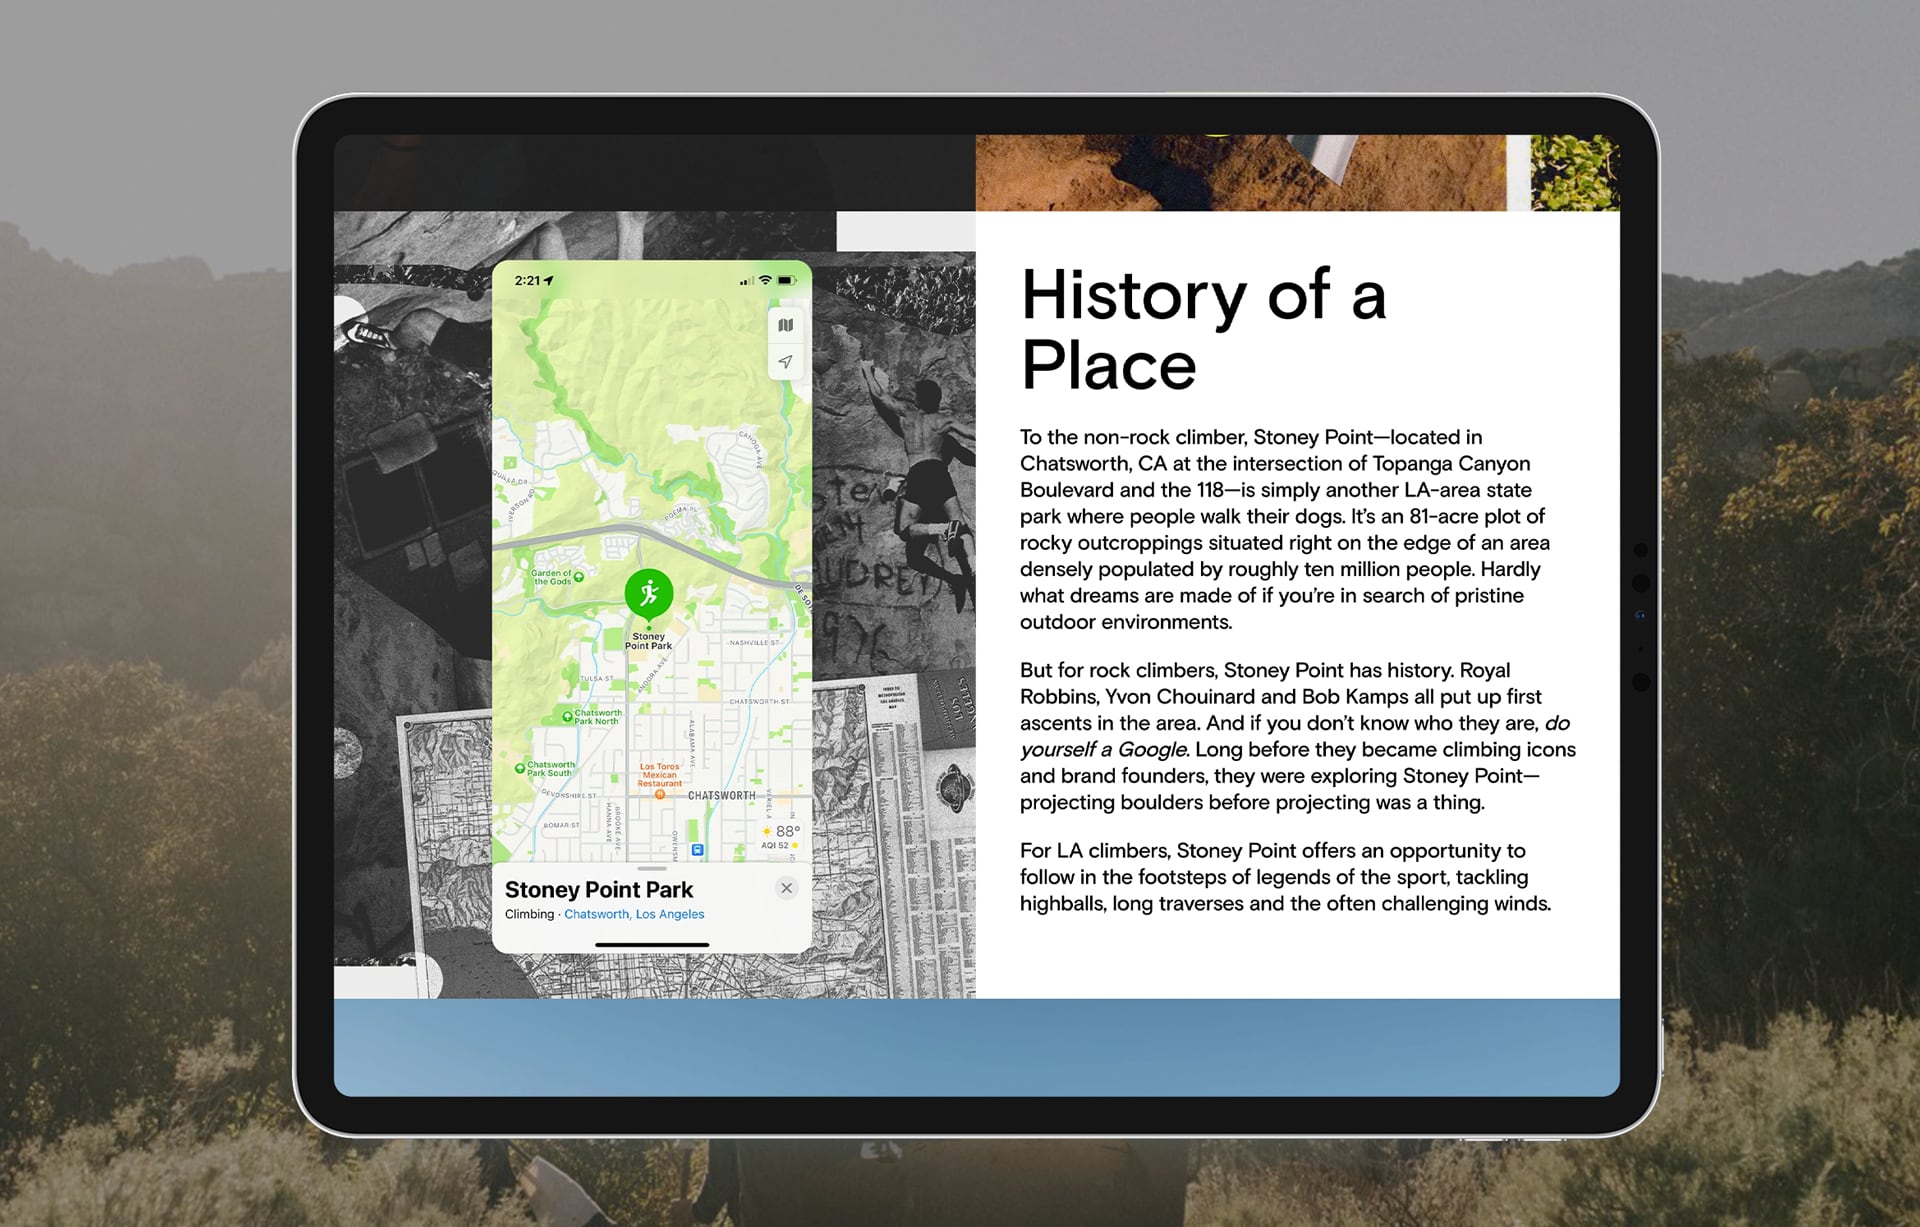The height and width of the screenshot is (1227, 1920).
Task: Tap the current location arrow button
Action: click(x=786, y=362)
